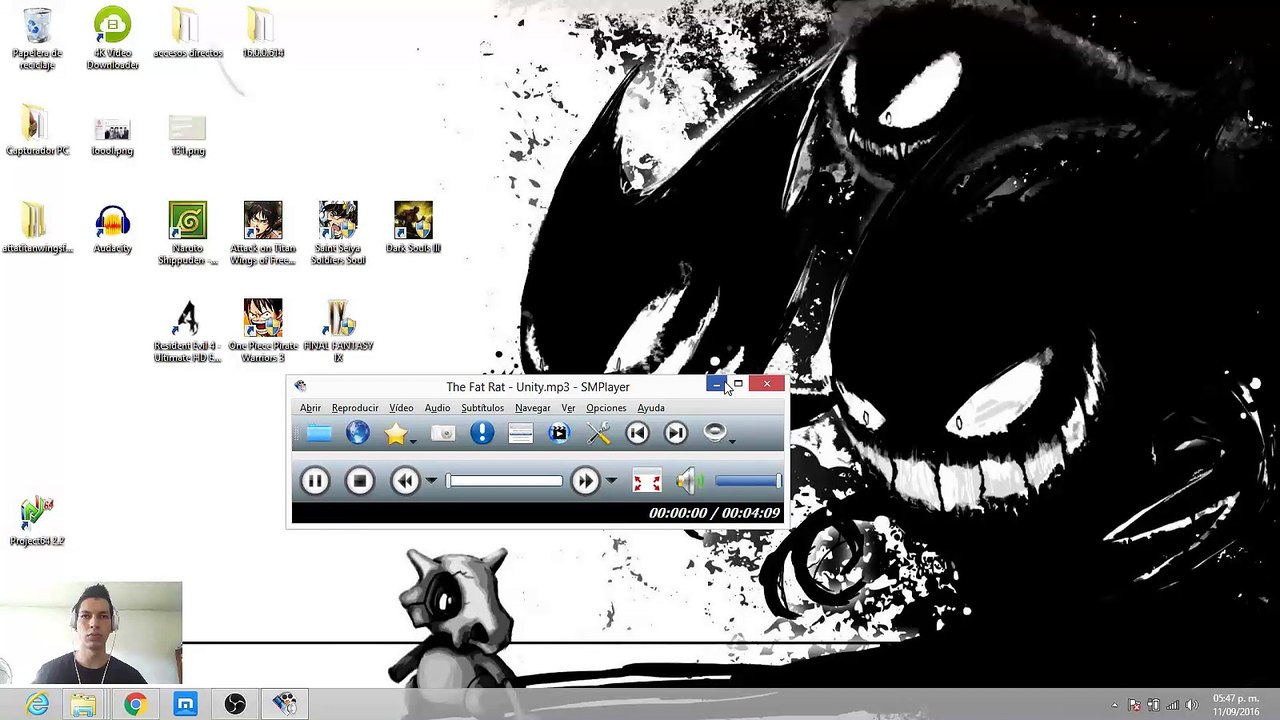Select the looool.png image file
This screenshot has width=1280, height=720.
[112, 137]
